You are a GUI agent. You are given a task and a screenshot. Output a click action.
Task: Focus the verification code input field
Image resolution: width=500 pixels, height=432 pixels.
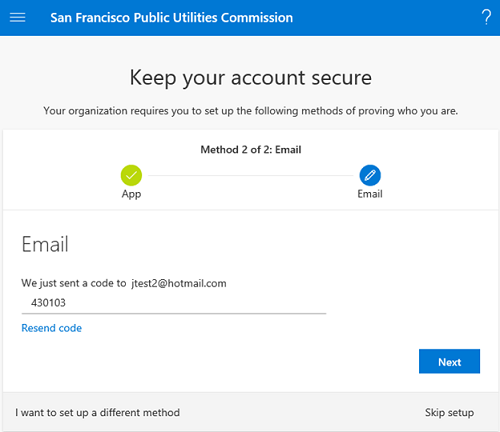[174, 303]
